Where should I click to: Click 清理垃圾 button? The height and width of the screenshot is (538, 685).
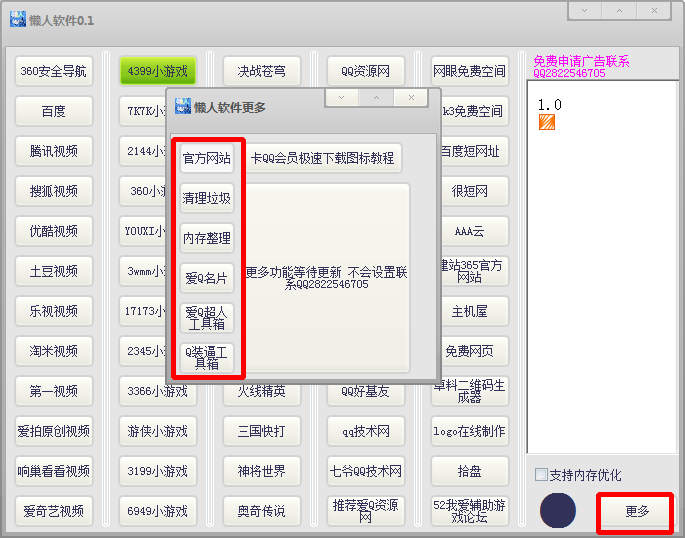click(x=207, y=198)
